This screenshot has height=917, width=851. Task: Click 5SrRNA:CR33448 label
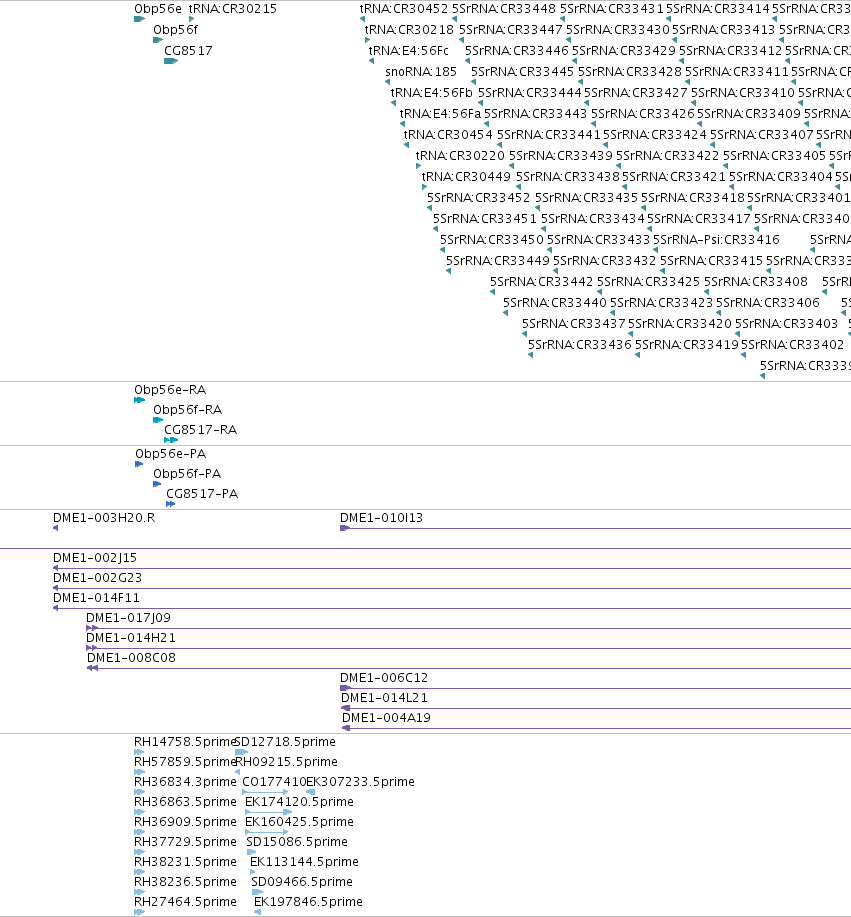[x=504, y=9]
